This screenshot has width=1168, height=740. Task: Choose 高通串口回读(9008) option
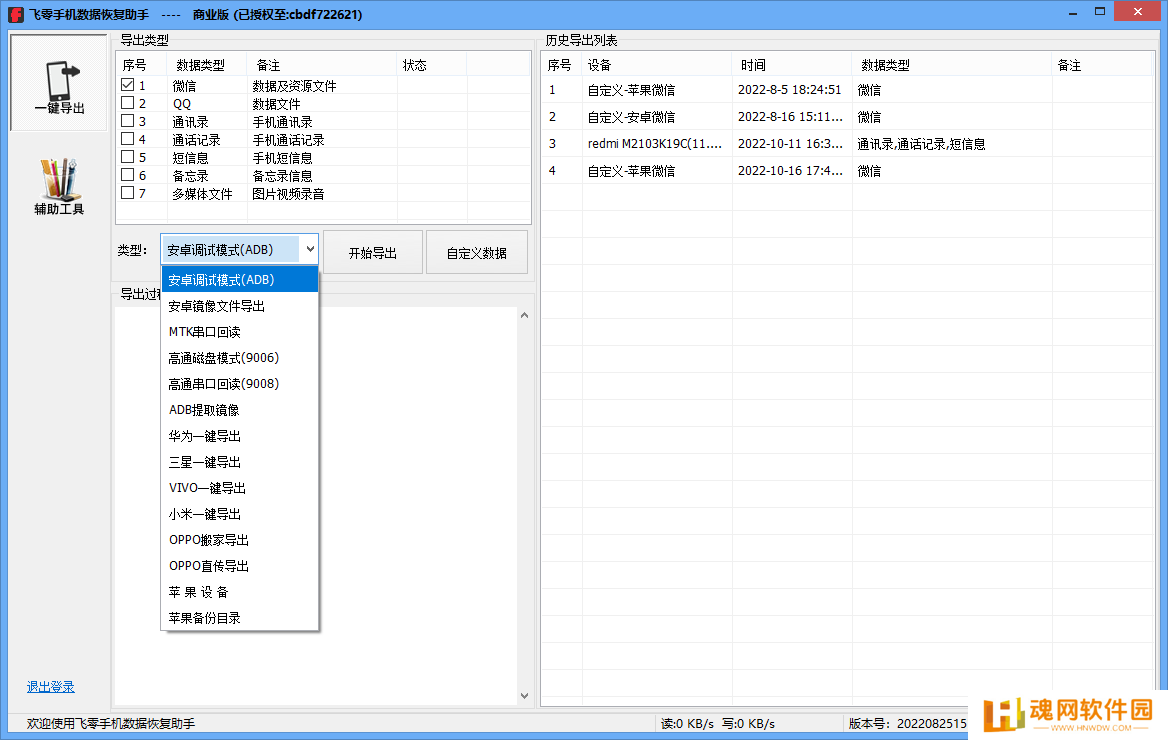point(240,384)
